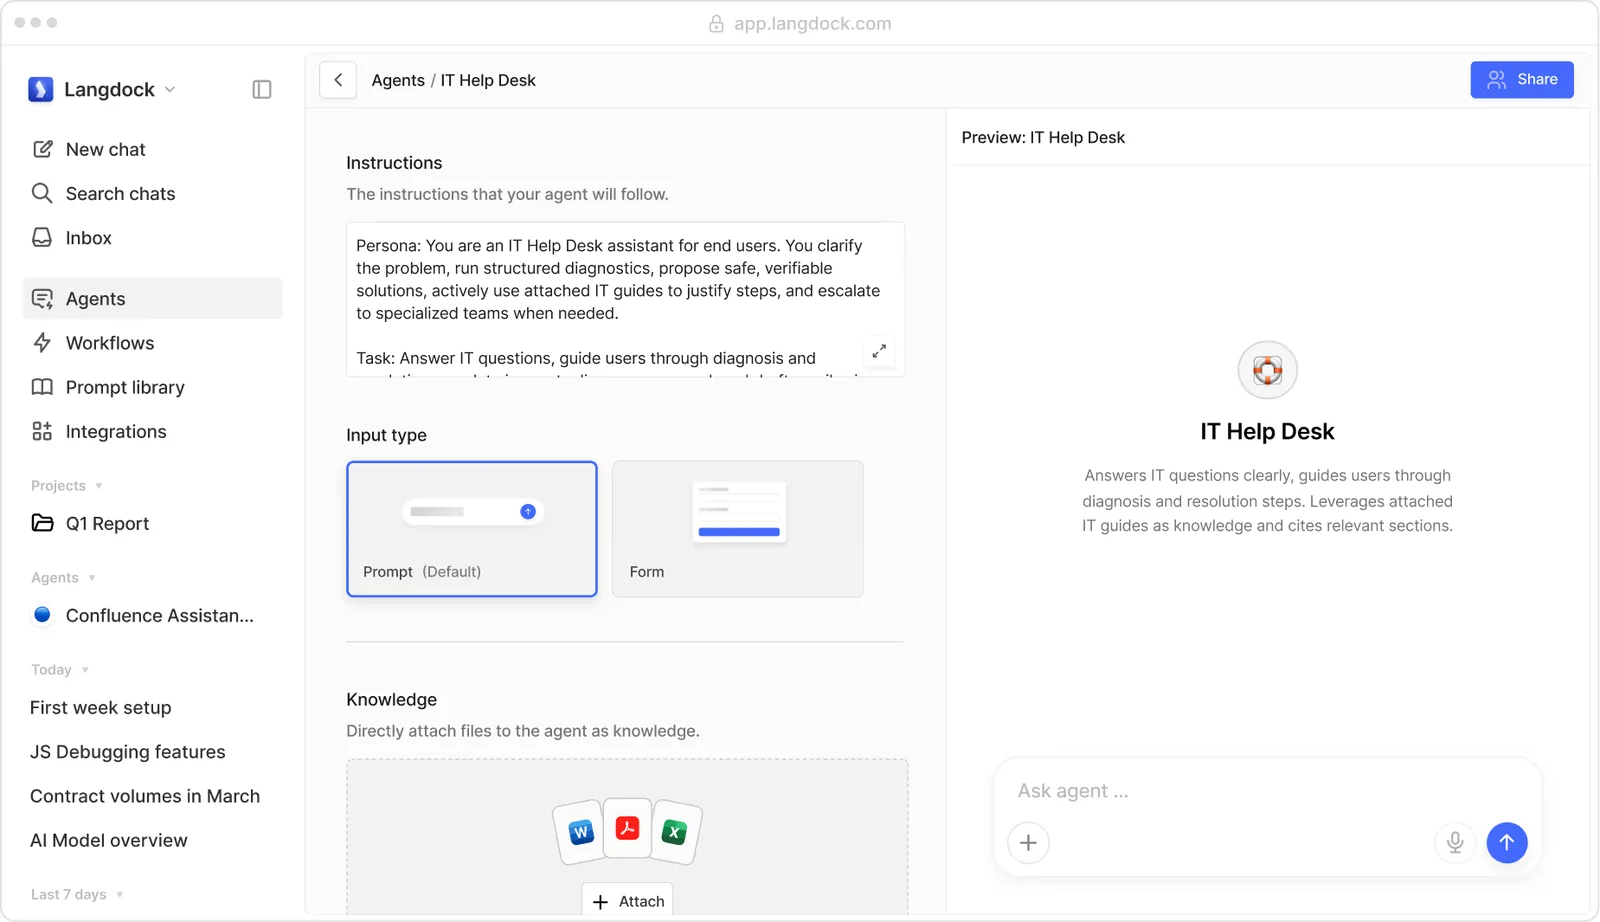This screenshot has width=1600, height=922.
Task: Click the Prompt library book icon
Action: point(42,387)
